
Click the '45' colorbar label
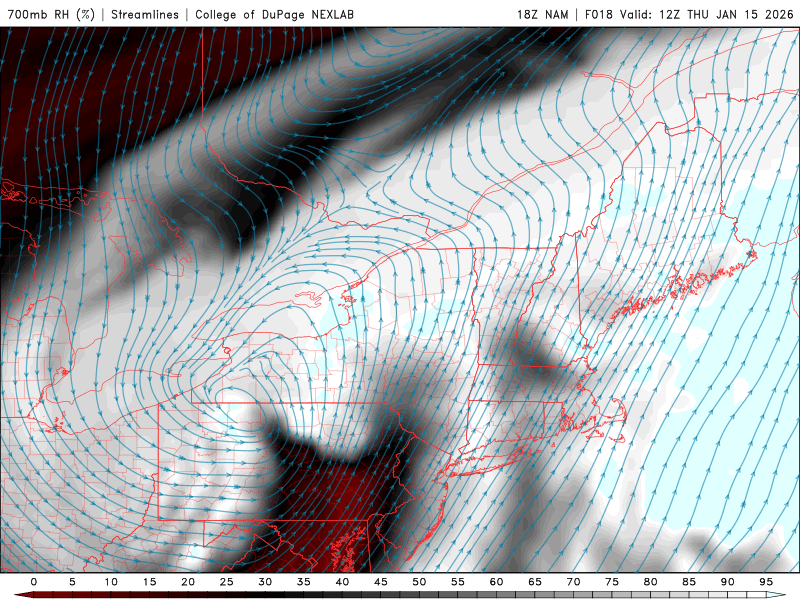(x=381, y=582)
